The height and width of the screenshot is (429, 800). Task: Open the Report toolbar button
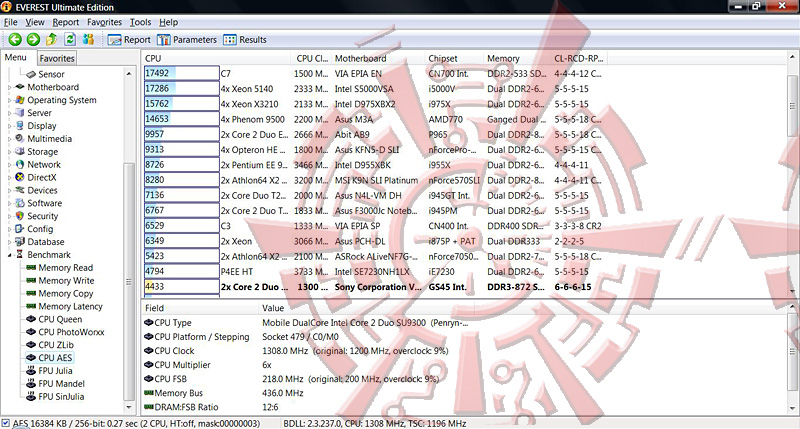(x=129, y=40)
